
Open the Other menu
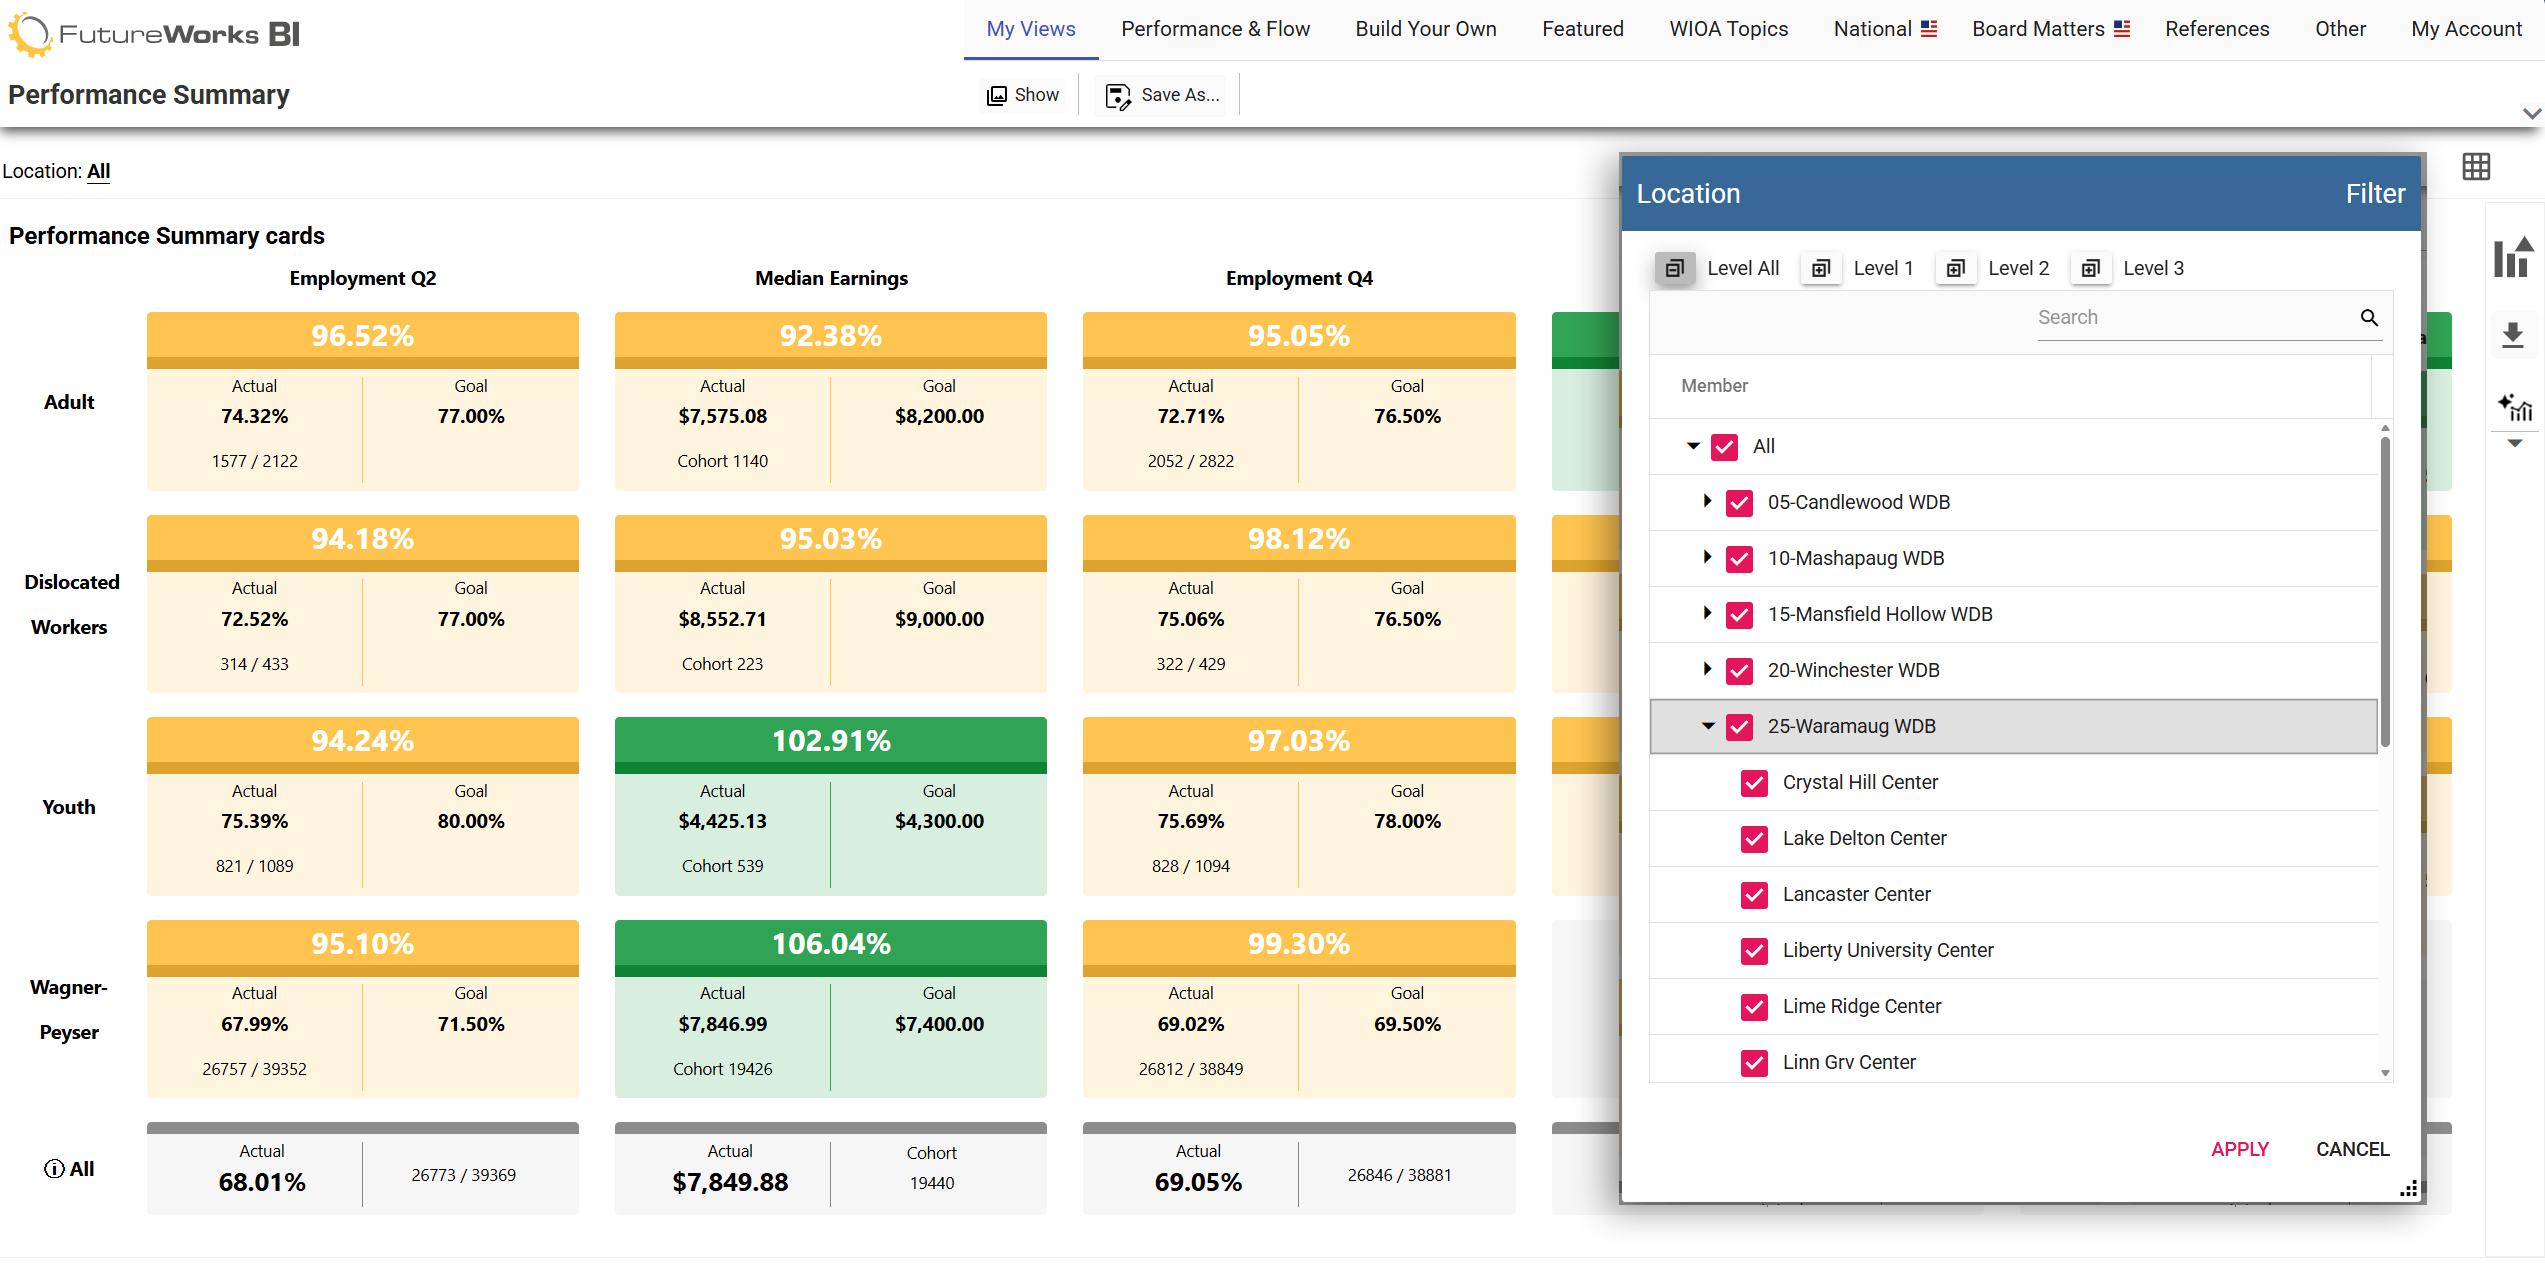[2340, 29]
